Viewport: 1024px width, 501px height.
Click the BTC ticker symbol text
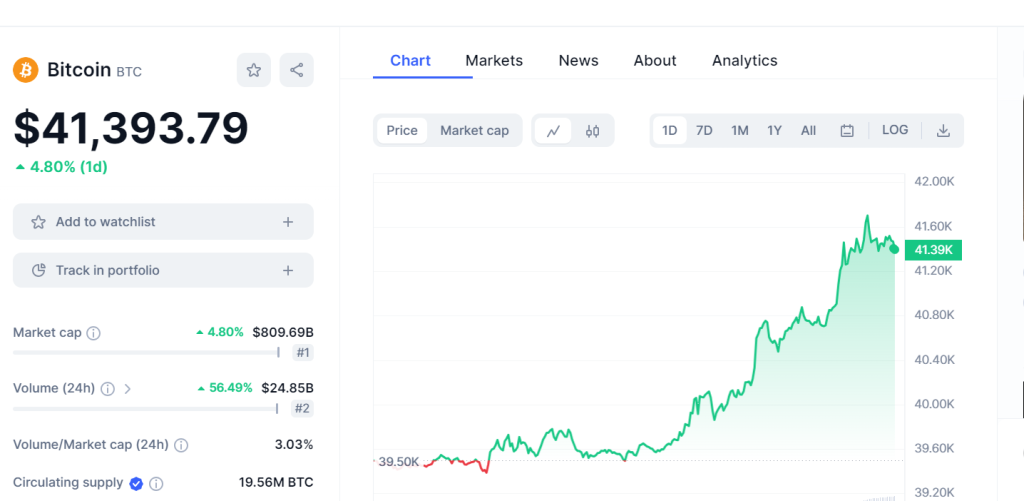click(x=129, y=72)
